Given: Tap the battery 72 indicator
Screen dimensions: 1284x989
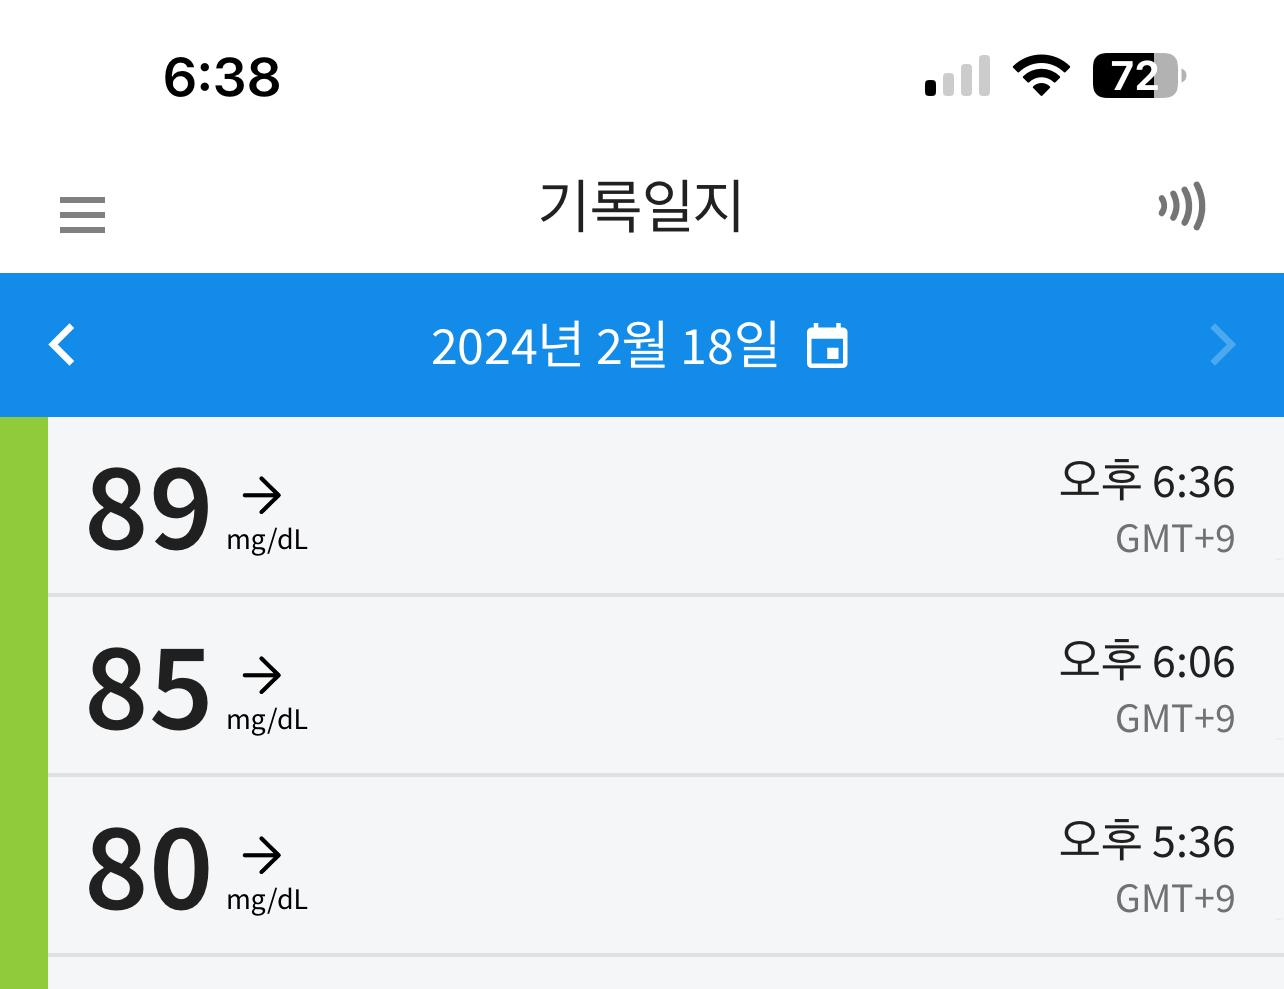Looking at the screenshot, I should pyautogui.click(x=1139, y=76).
